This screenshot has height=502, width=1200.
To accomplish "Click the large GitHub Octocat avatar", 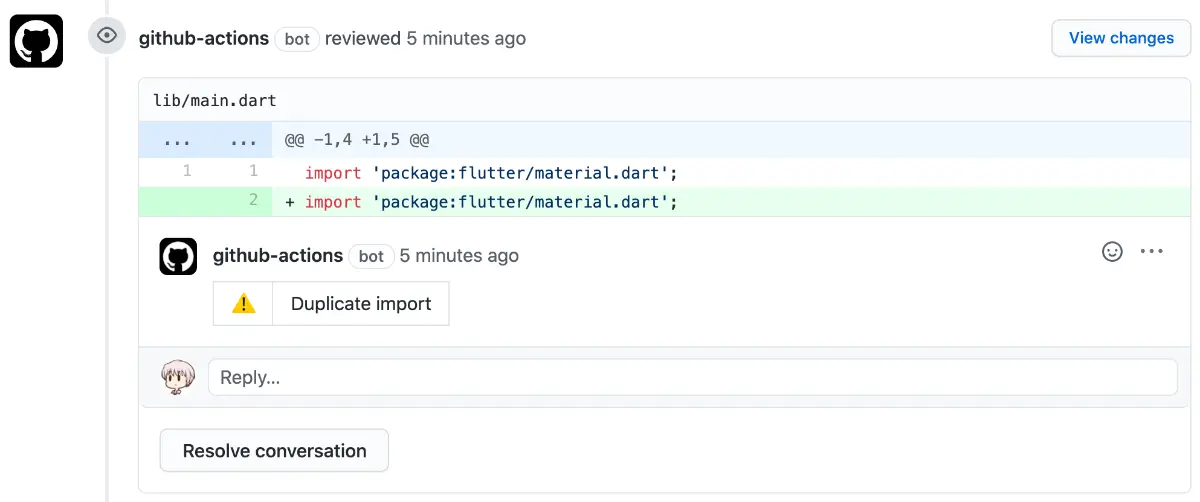I will point(36,41).
